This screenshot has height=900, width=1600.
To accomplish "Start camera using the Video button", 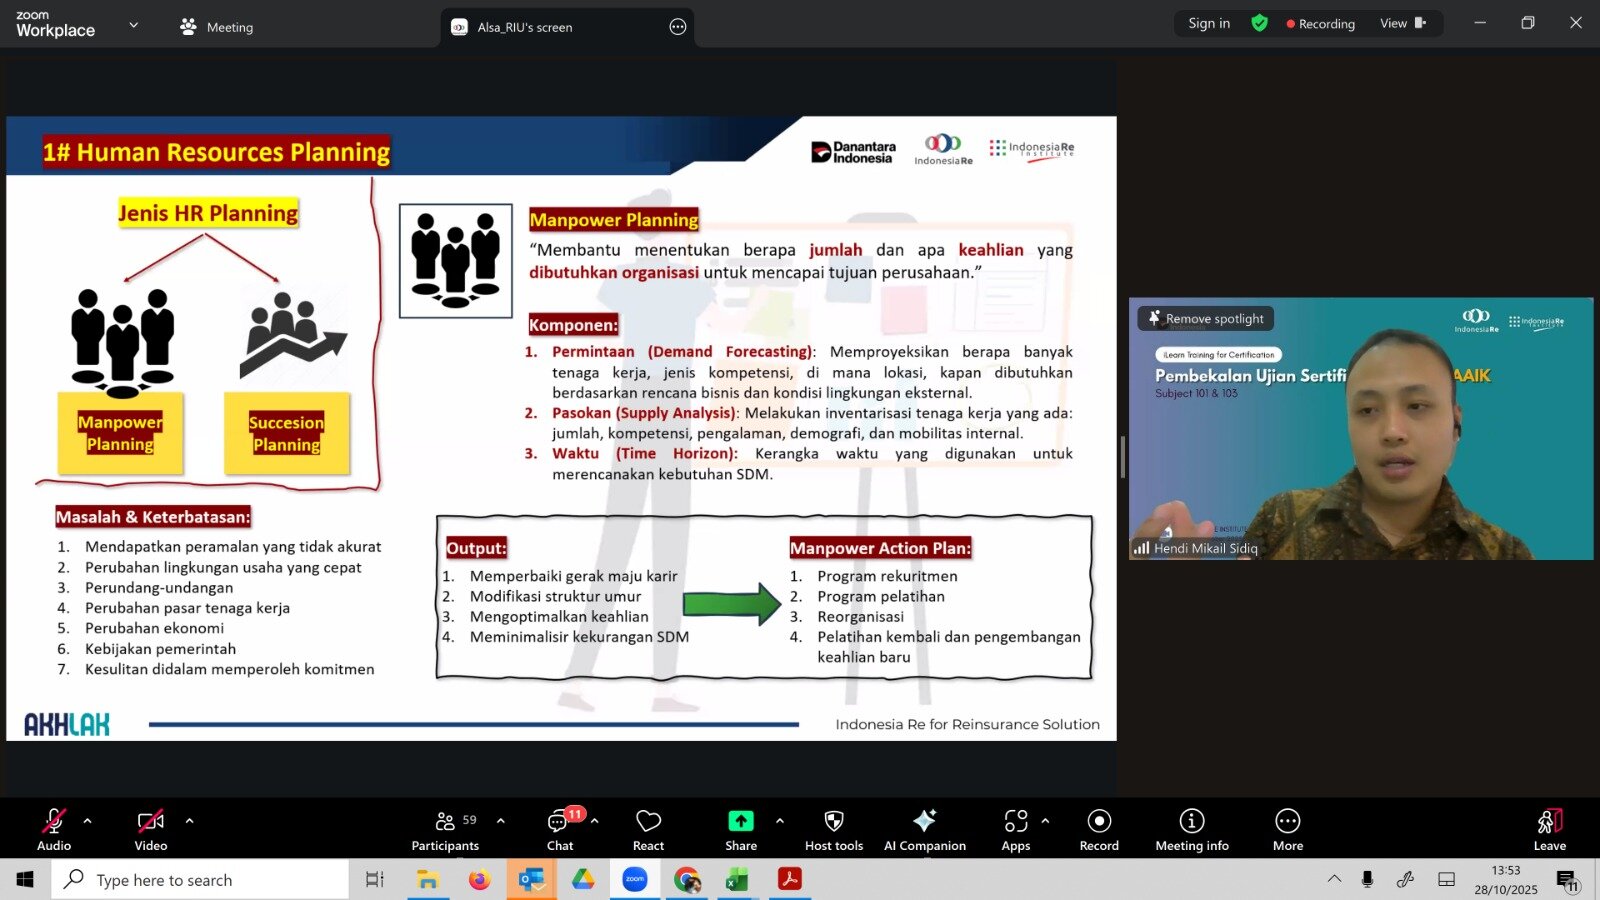I will 151,829.
